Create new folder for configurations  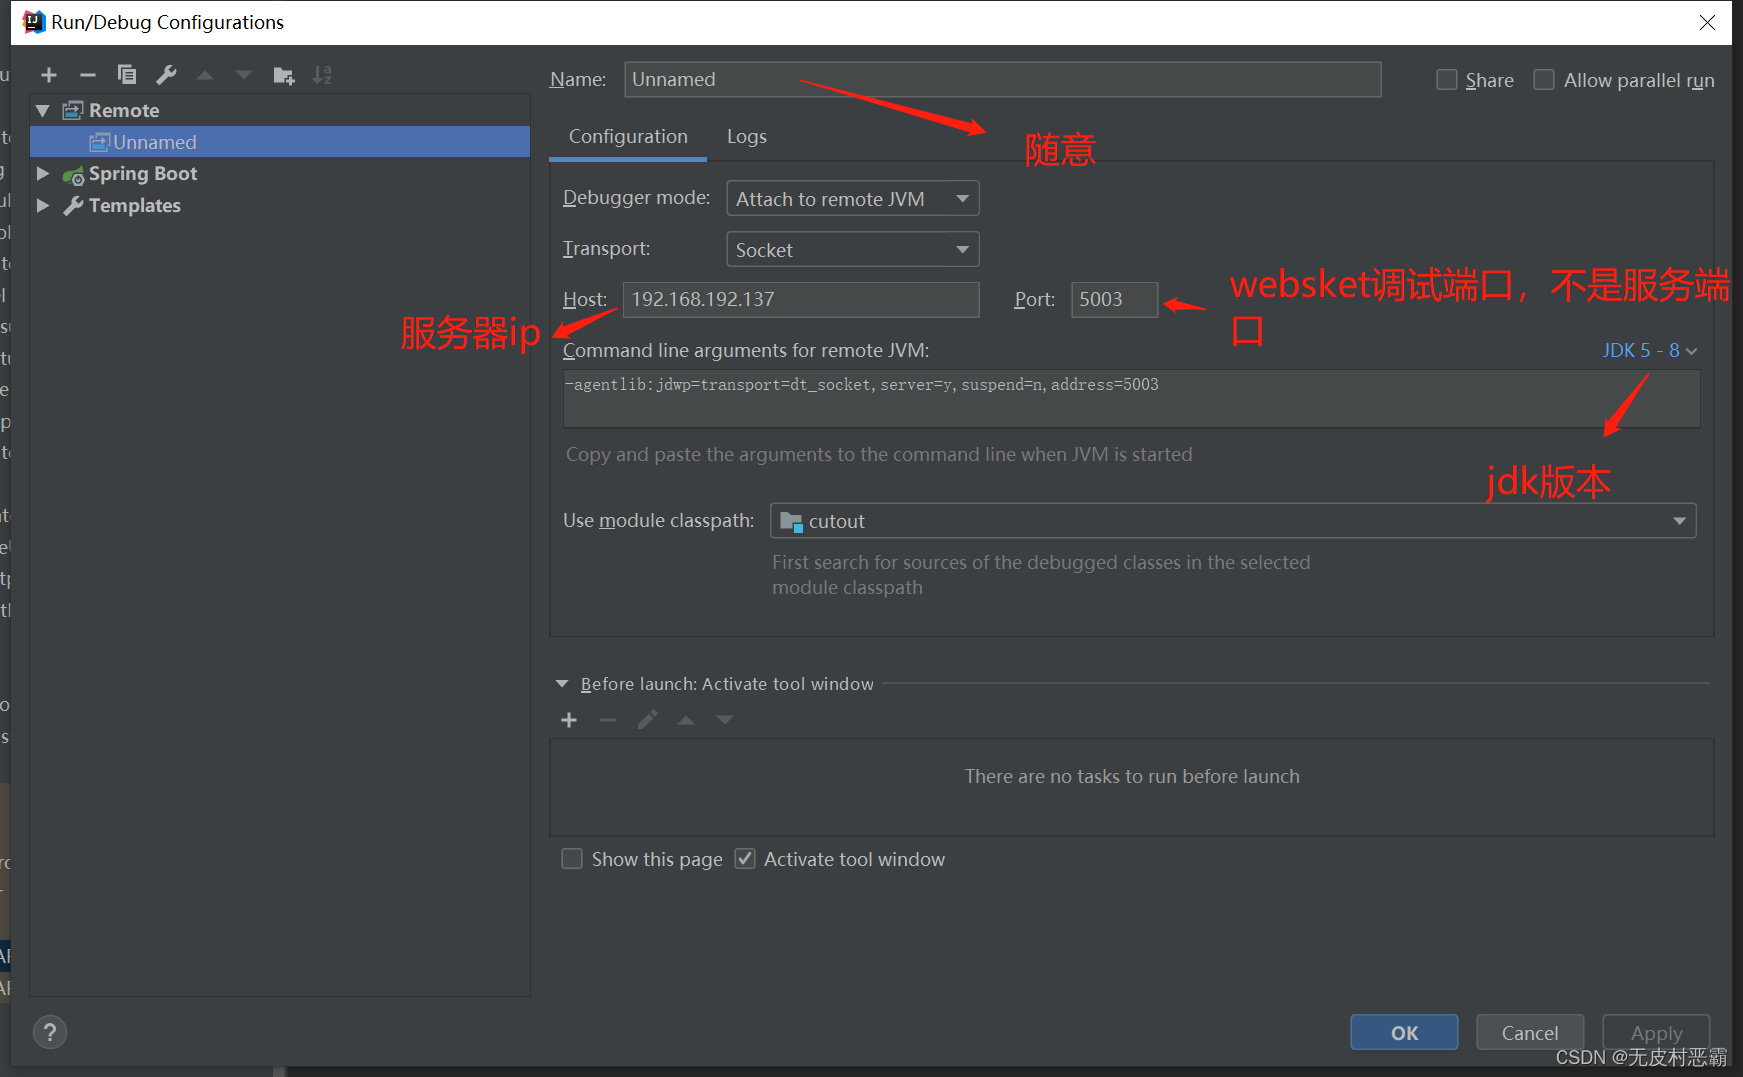284,75
